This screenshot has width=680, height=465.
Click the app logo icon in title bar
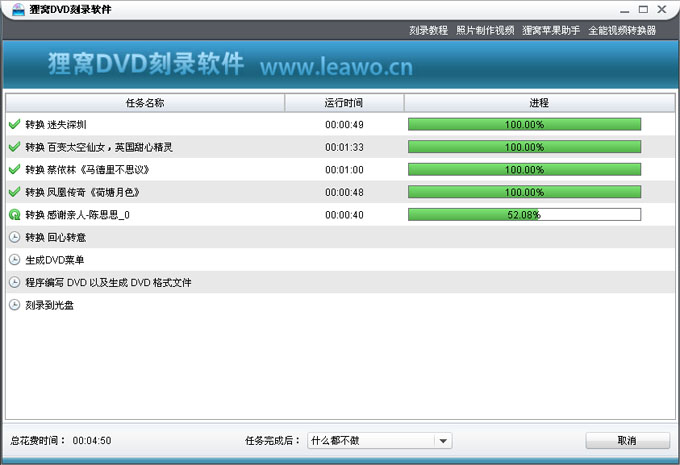click(x=18, y=9)
